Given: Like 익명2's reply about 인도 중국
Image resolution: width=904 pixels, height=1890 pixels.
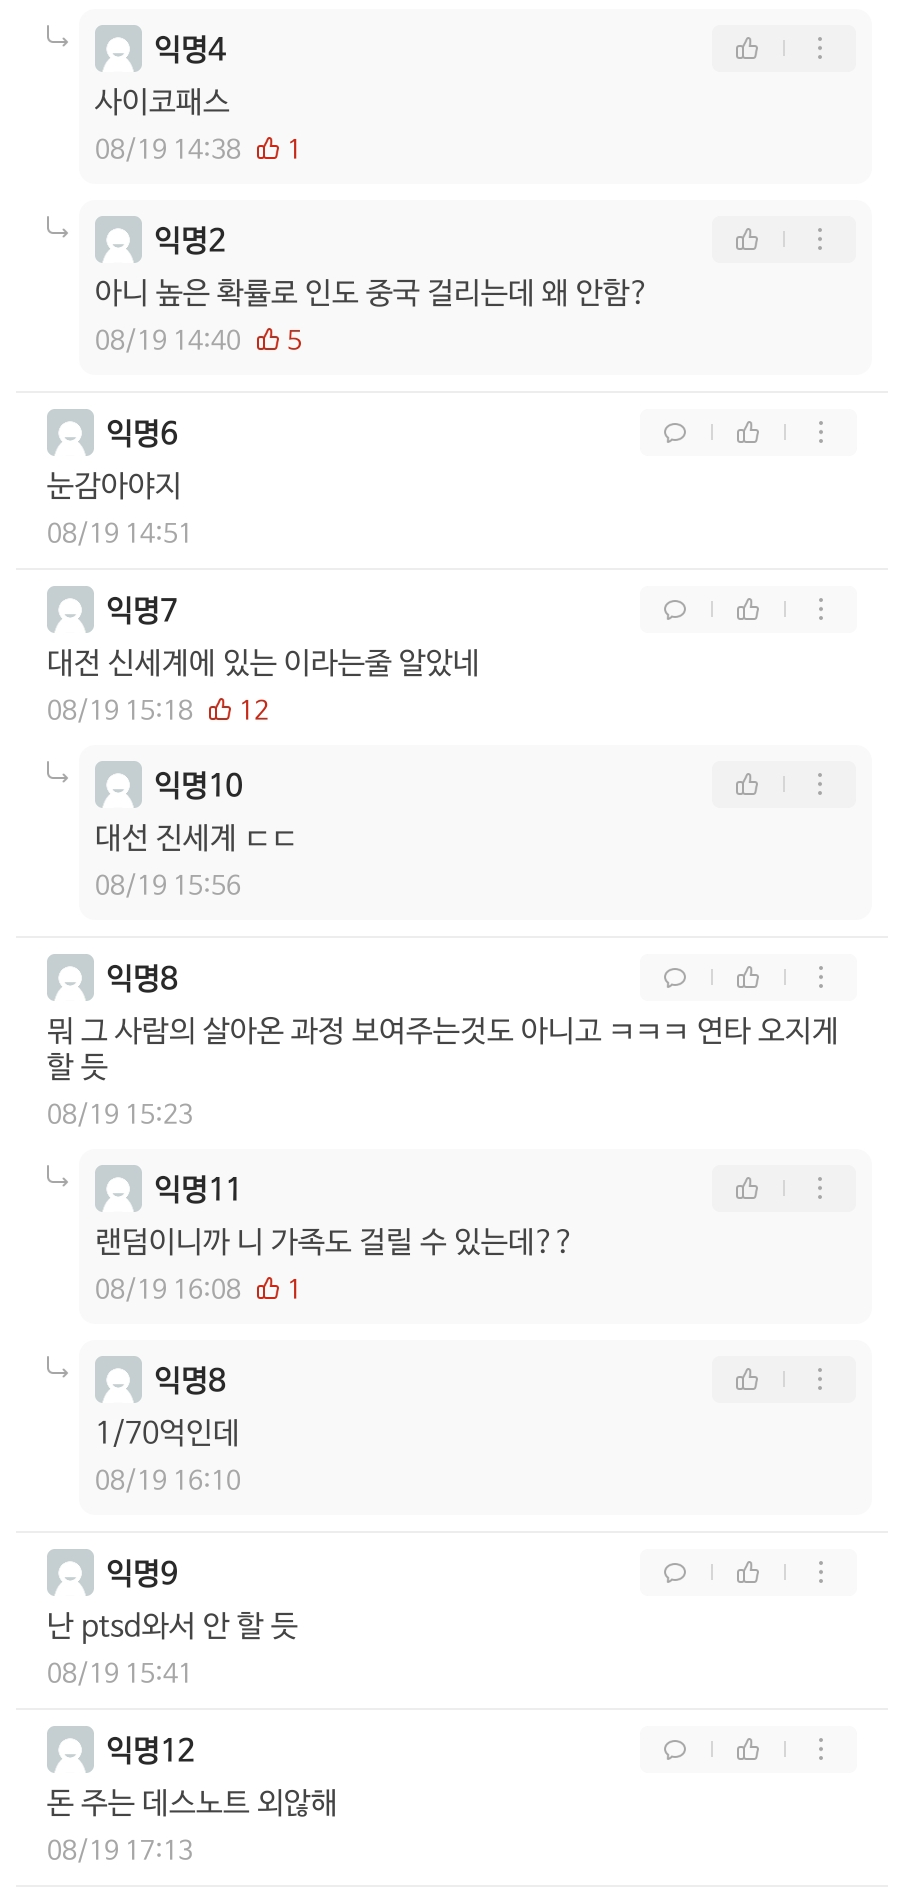Looking at the screenshot, I should (747, 239).
